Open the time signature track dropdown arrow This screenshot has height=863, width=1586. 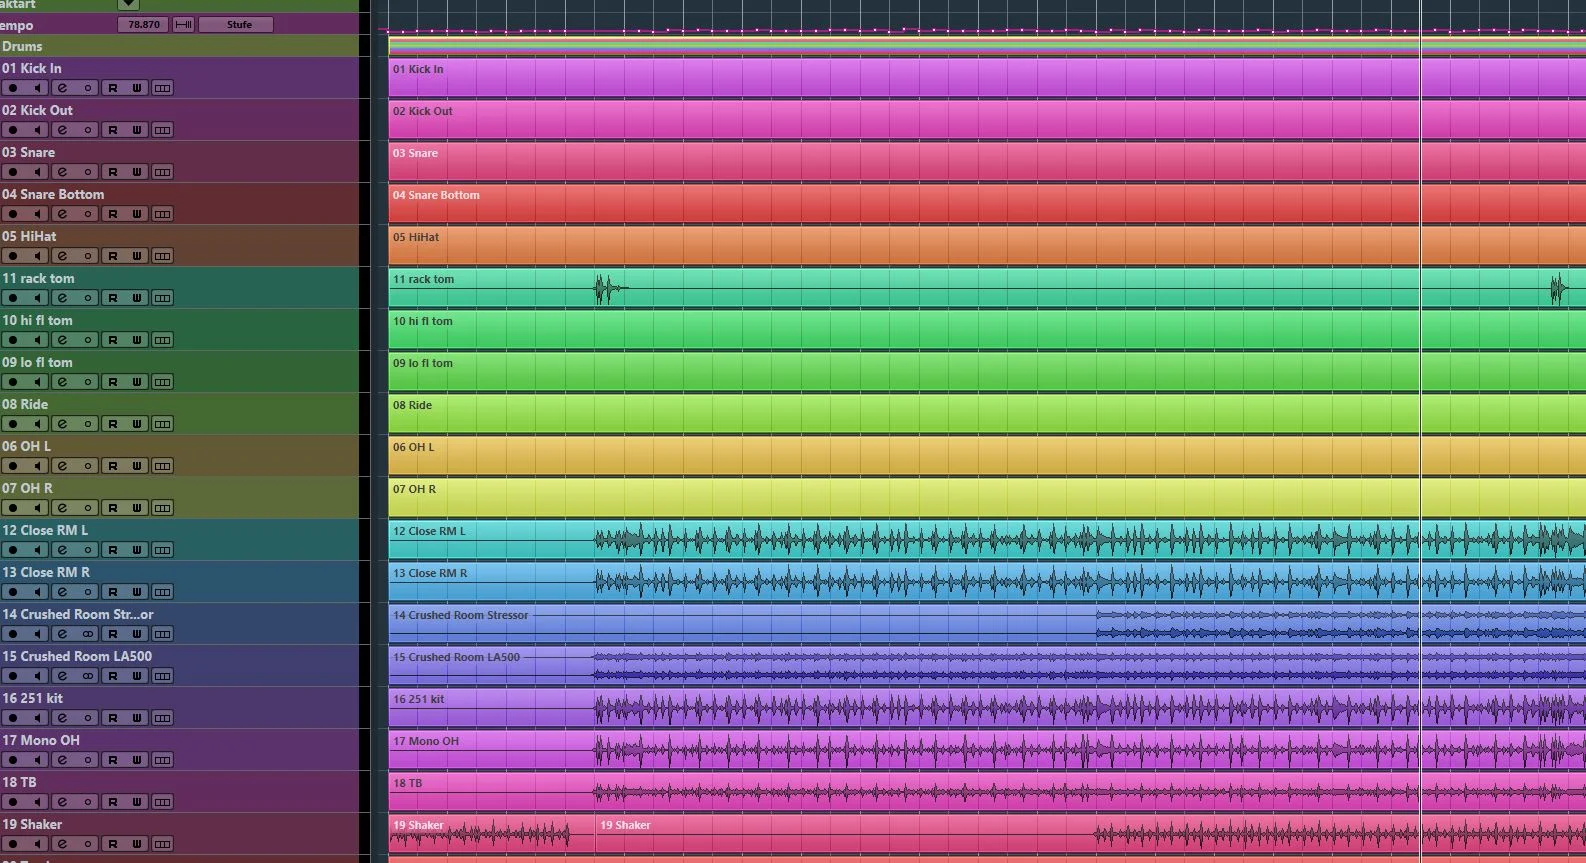[128, 5]
